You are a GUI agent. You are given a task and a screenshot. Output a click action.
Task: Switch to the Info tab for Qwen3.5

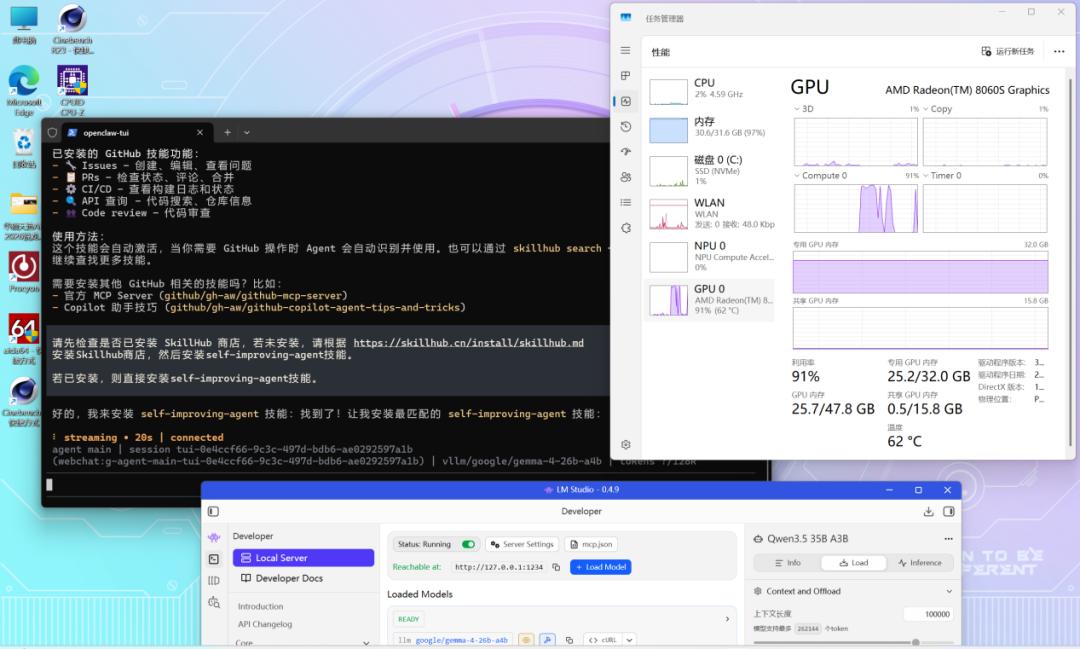tap(788, 563)
